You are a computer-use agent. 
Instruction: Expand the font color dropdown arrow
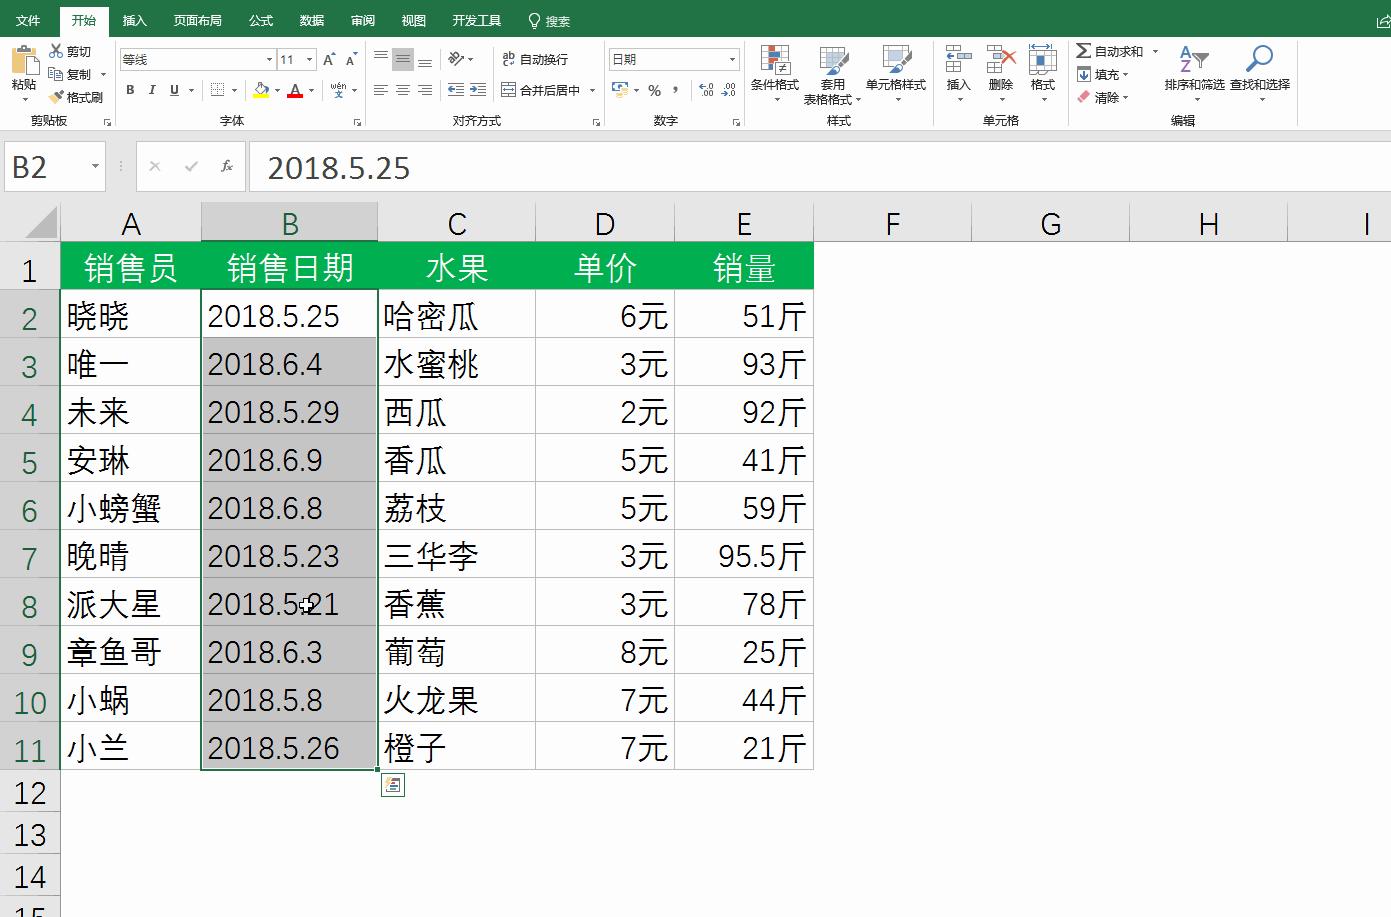pos(310,90)
